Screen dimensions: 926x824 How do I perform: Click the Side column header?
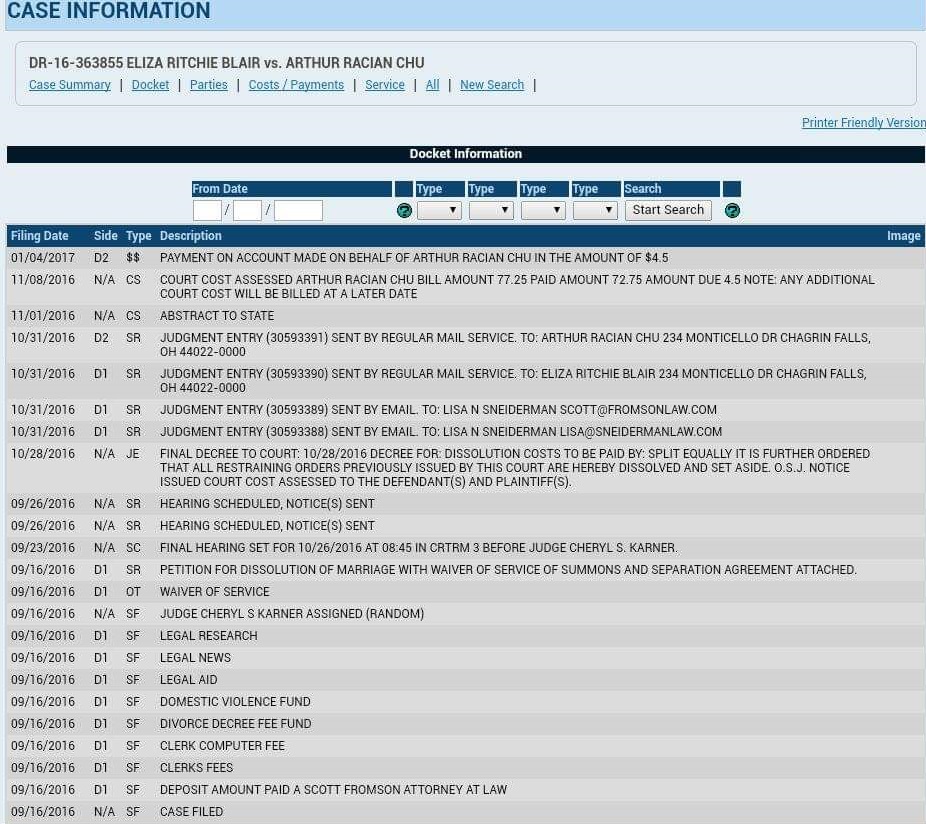point(106,236)
